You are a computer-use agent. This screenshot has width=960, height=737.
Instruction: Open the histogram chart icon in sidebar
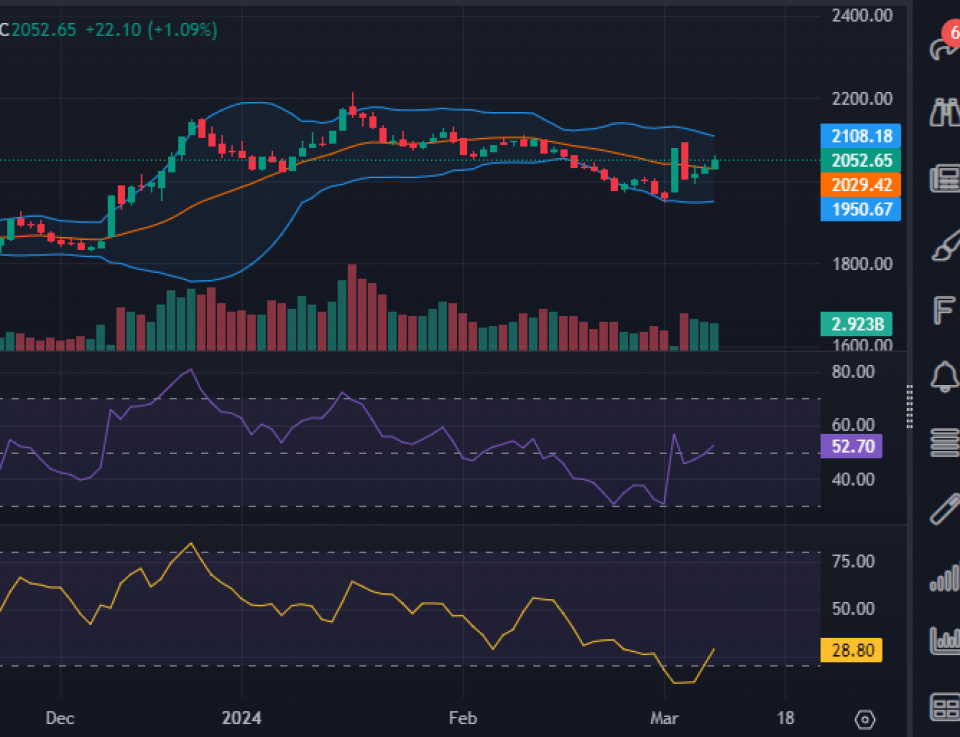pos(944,640)
